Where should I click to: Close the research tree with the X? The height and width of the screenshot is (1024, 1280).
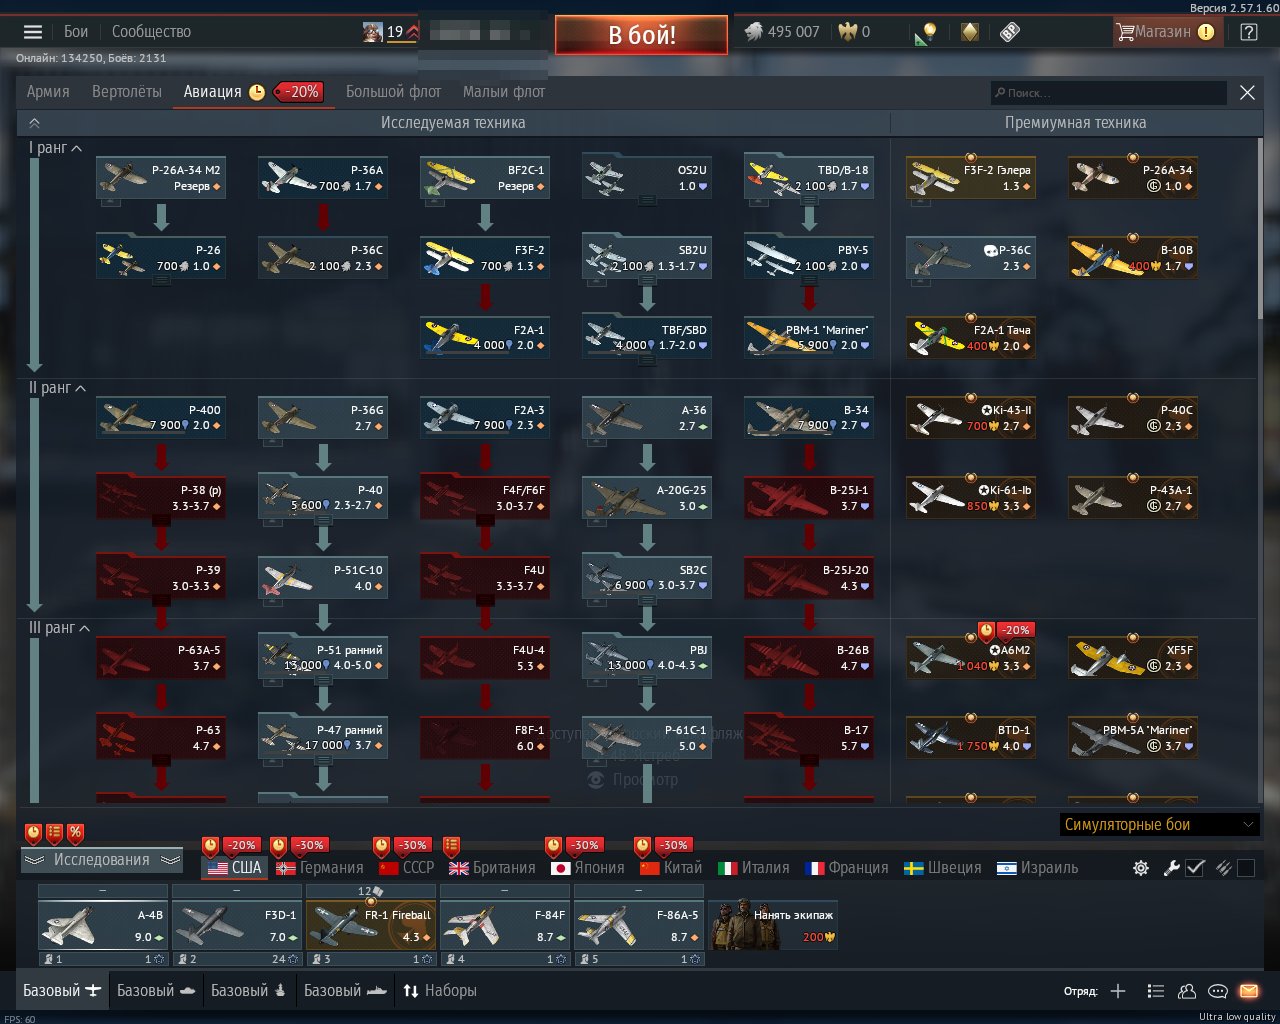[1247, 92]
